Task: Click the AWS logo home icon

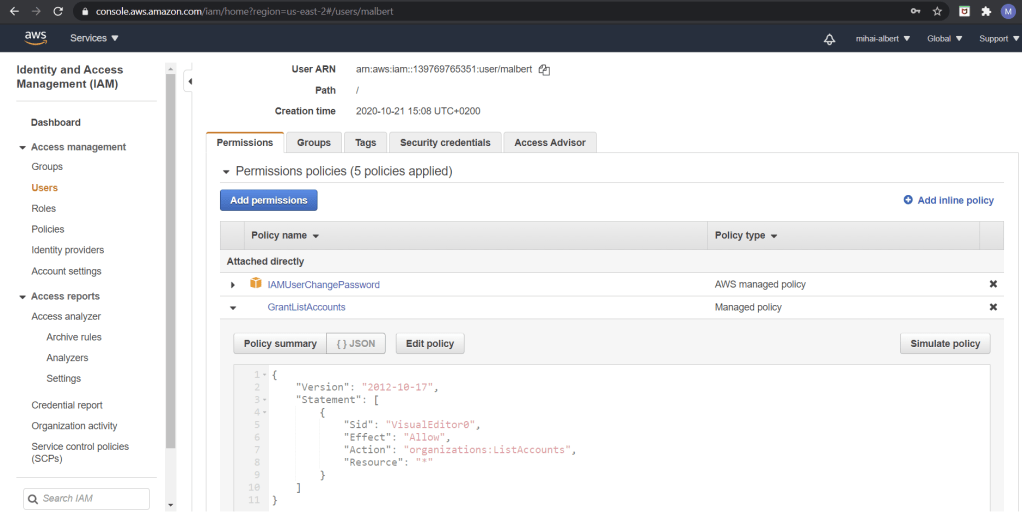Action: pyautogui.click(x=36, y=38)
